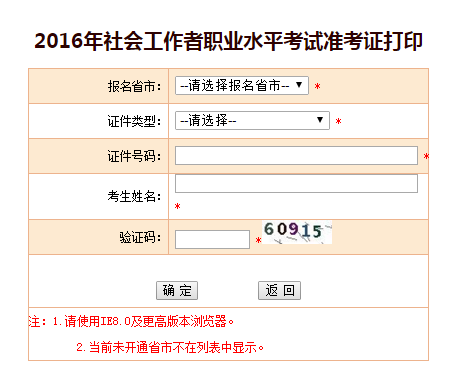467x376 pixels.
Task: Expand the 证件类型 请选择 dropdown
Action: pos(252,120)
